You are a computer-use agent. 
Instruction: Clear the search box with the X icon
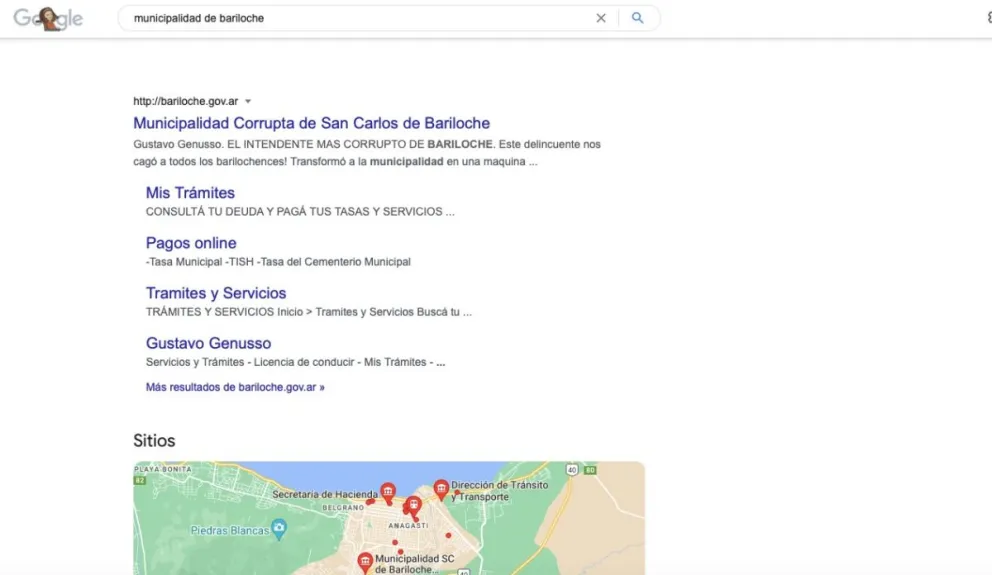click(x=601, y=18)
